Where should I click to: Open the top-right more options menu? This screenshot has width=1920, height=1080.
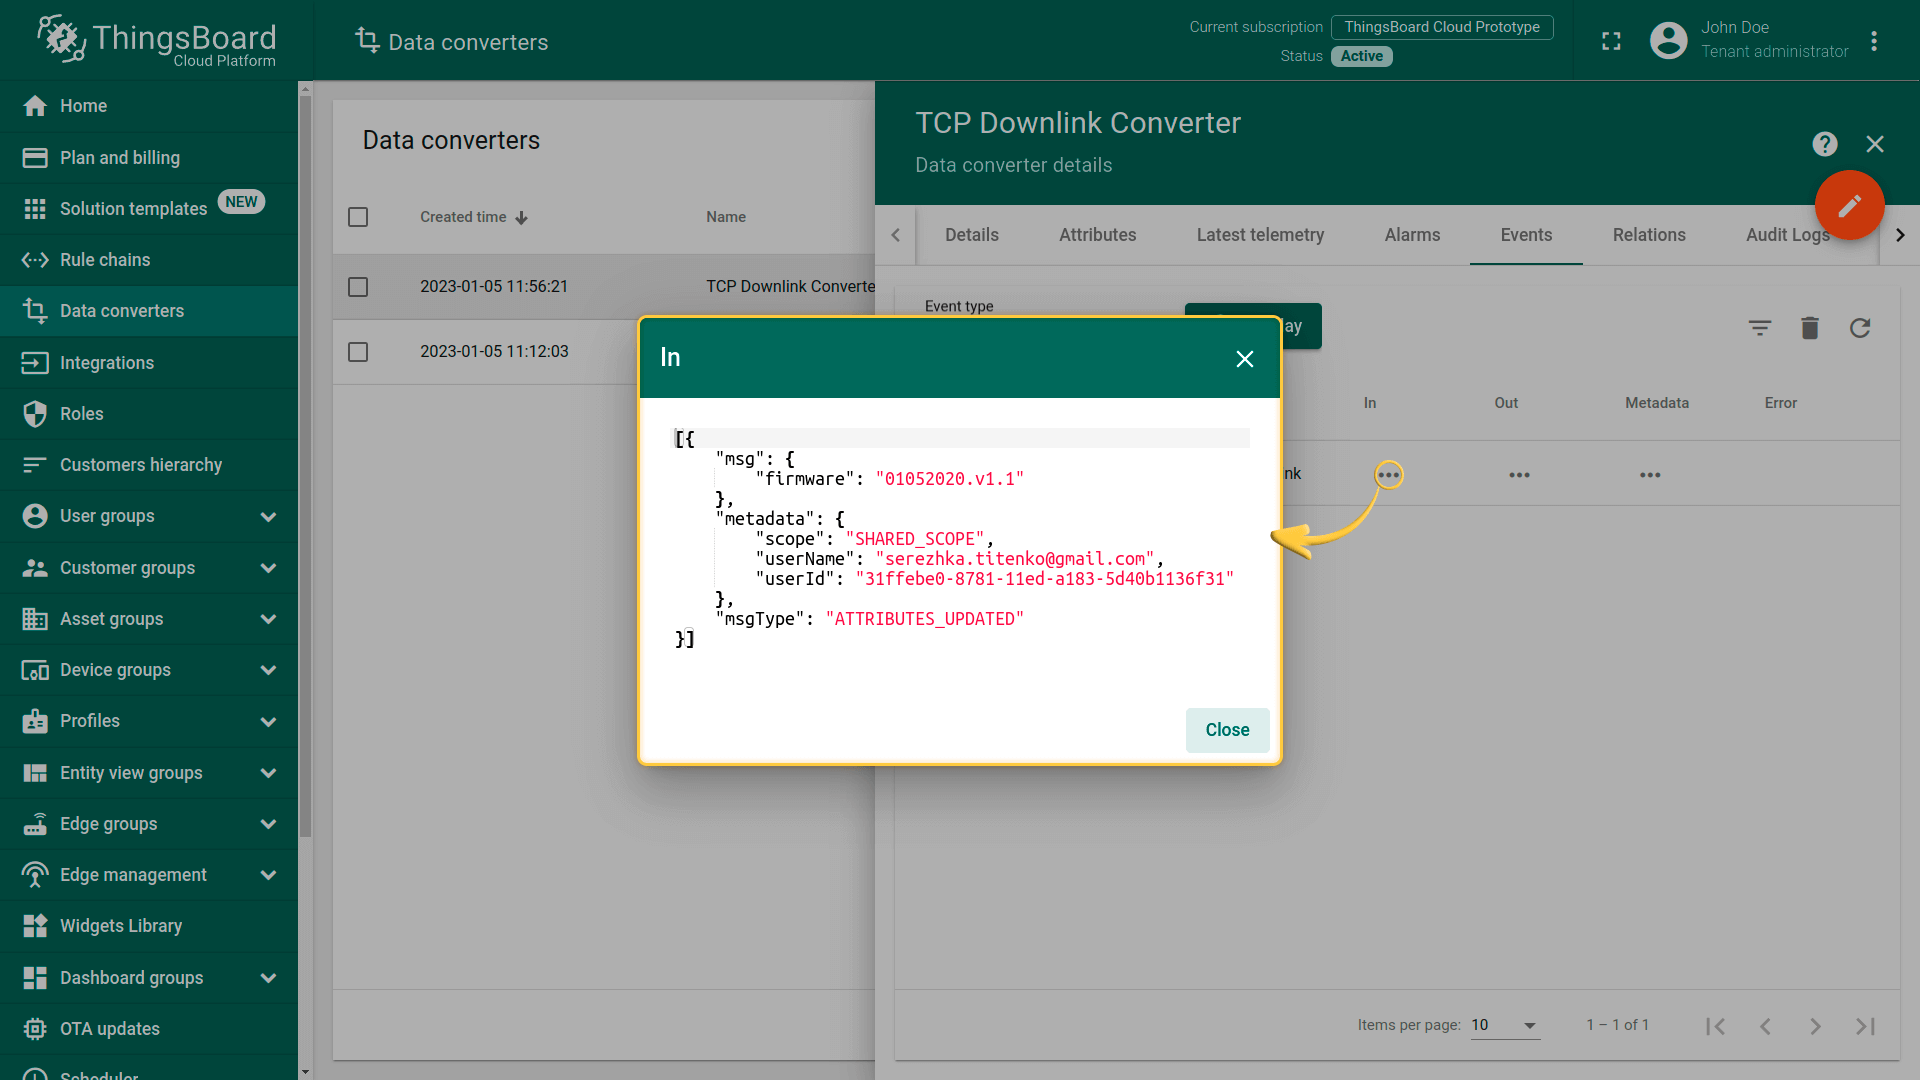[1874, 40]
